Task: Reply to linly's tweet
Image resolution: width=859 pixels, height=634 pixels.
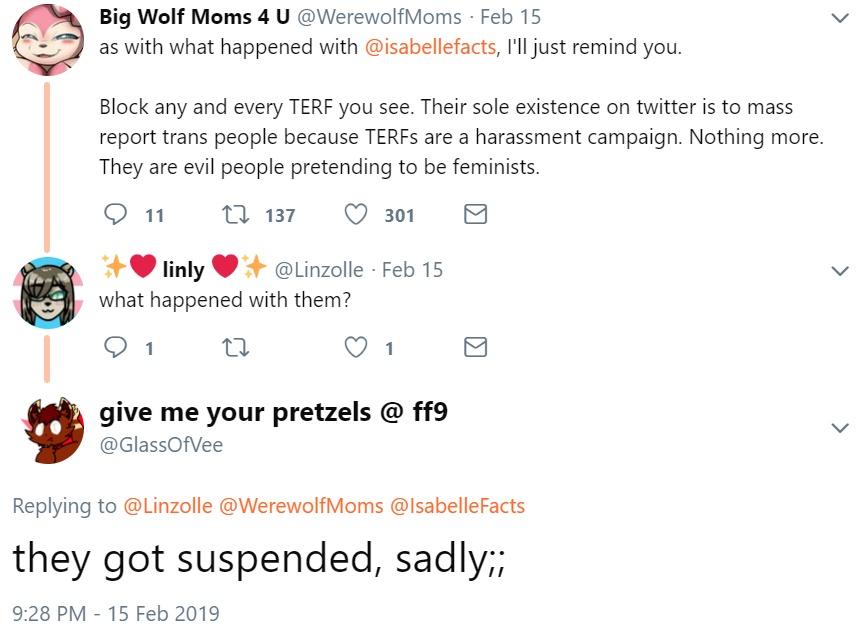Action: [x=117, y=347]
